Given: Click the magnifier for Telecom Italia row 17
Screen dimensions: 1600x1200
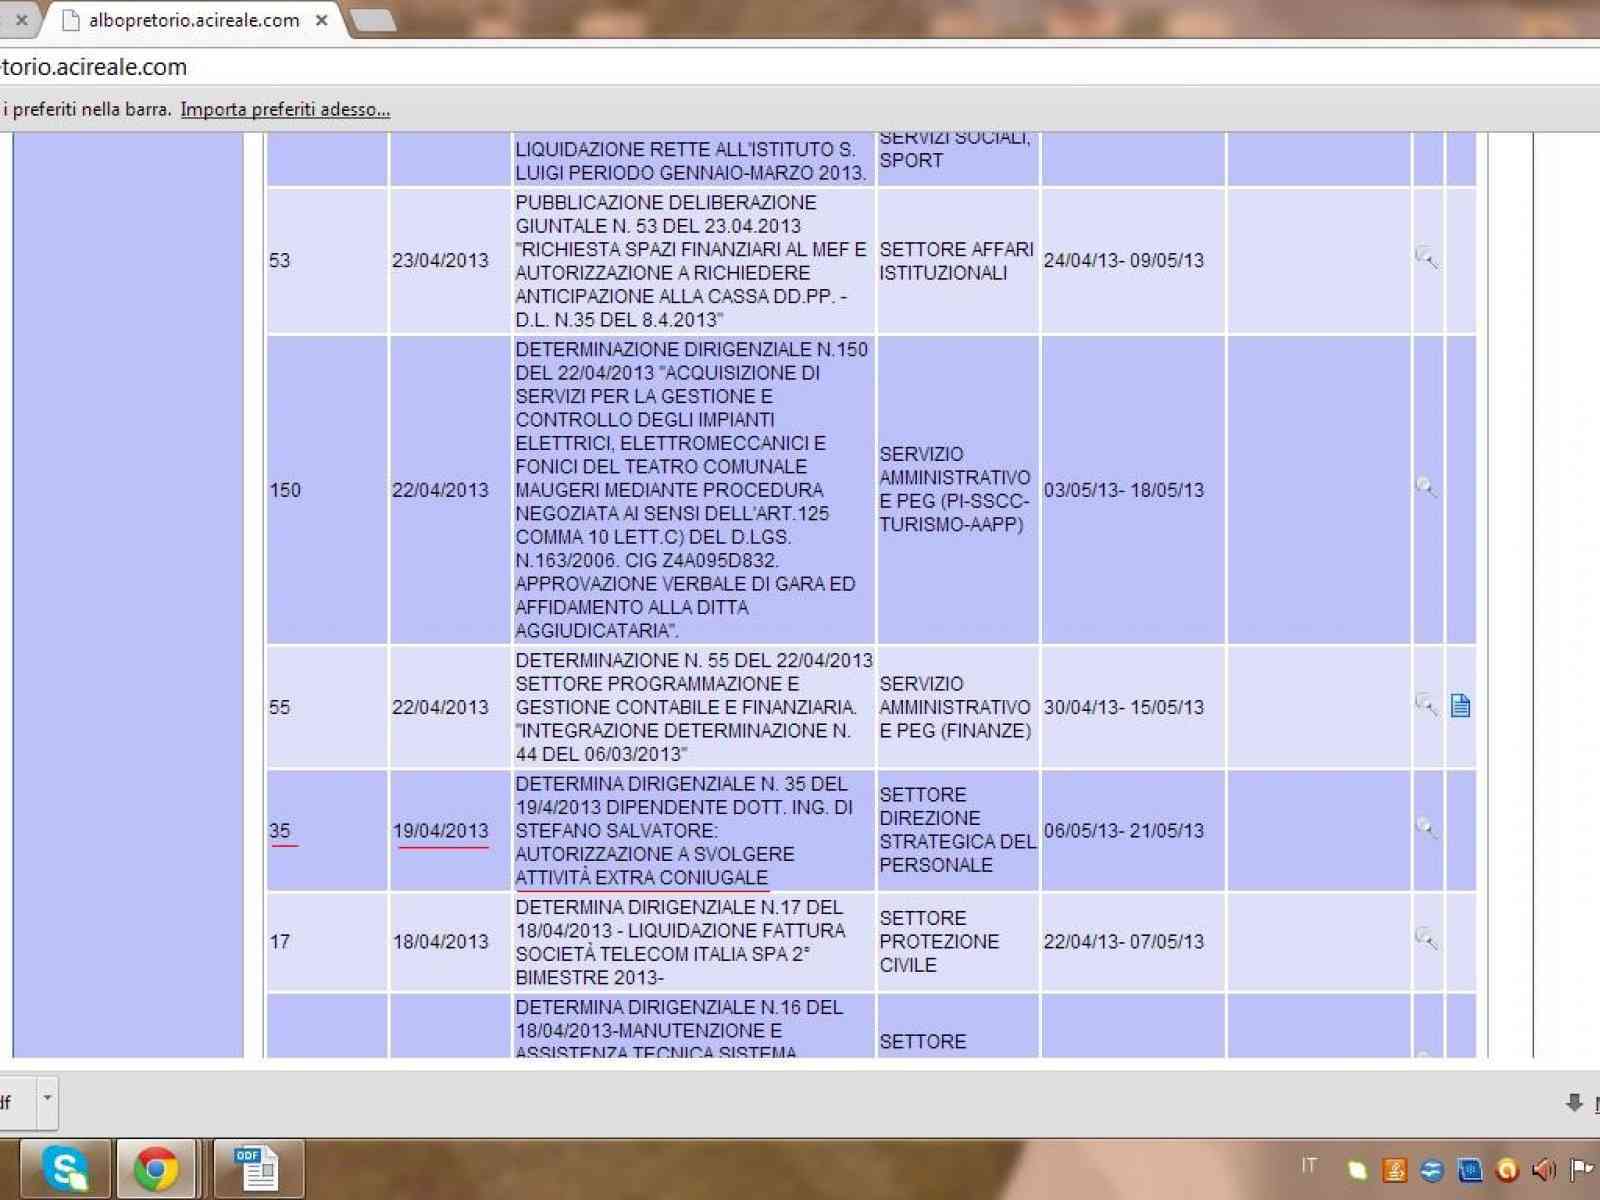Looking at the screenshot, I should coord(1426,938).
